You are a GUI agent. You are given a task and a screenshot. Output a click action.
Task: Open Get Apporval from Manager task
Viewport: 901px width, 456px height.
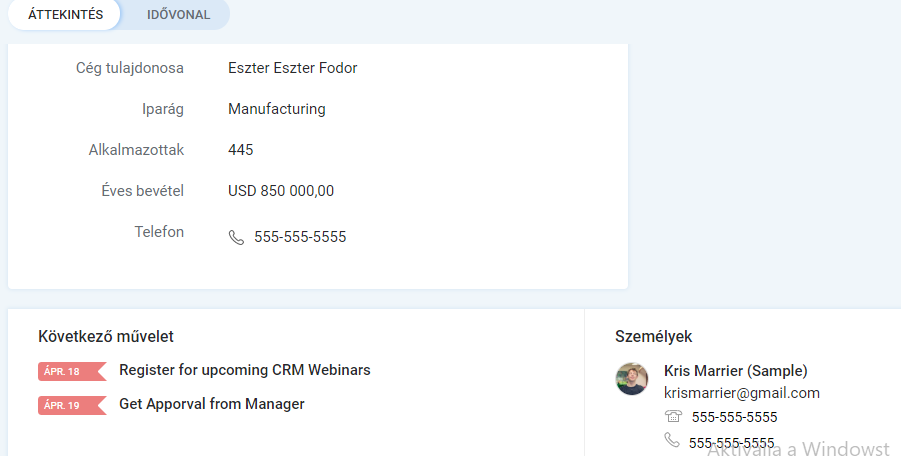(x=211, y=404)
